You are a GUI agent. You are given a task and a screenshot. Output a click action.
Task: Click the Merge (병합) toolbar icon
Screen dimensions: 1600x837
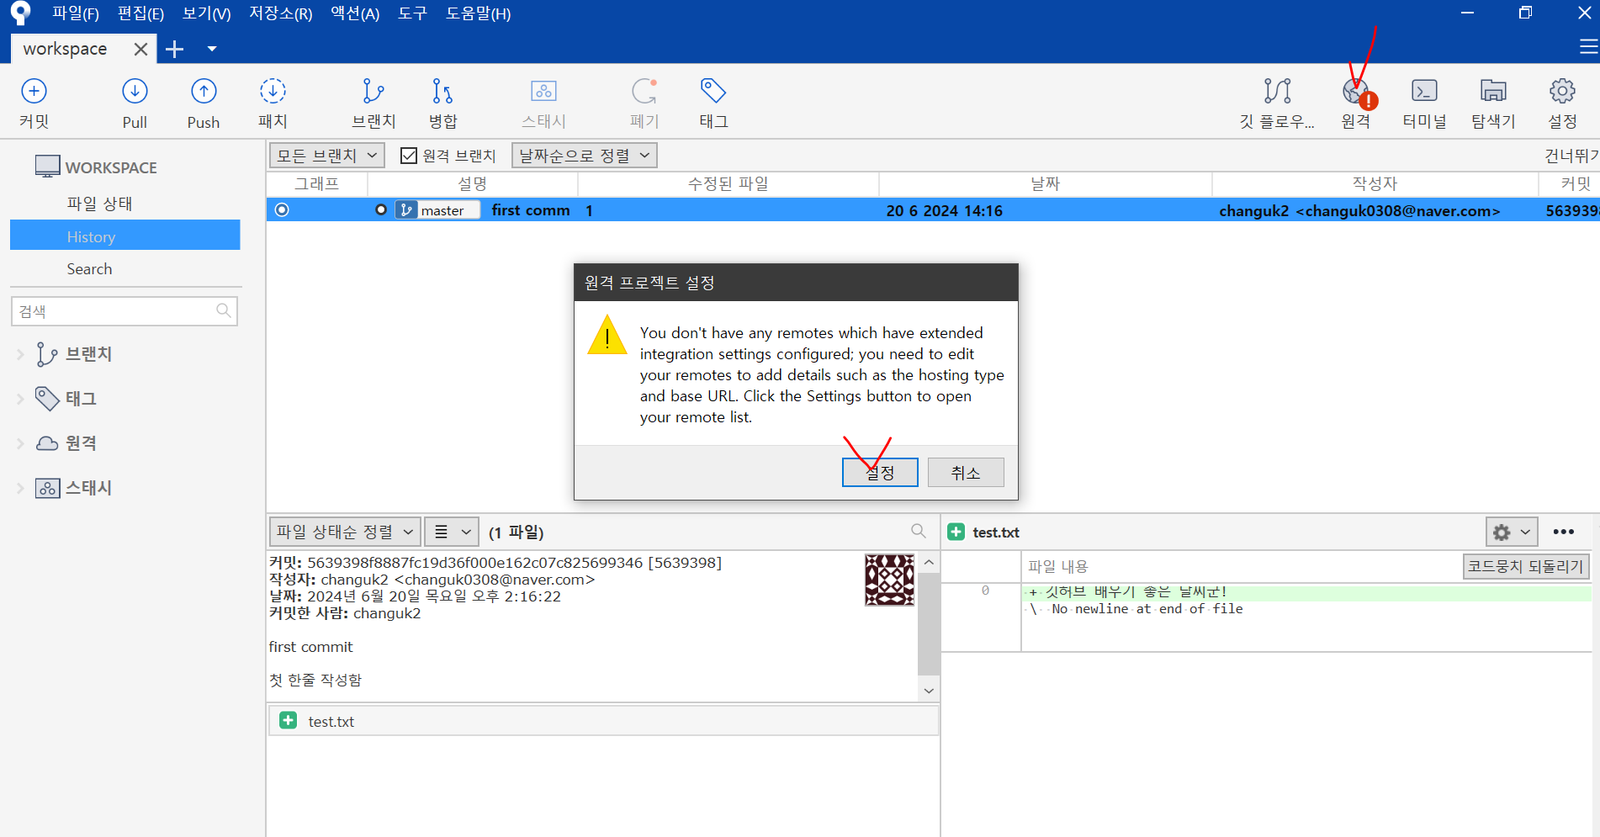[442, 92]
